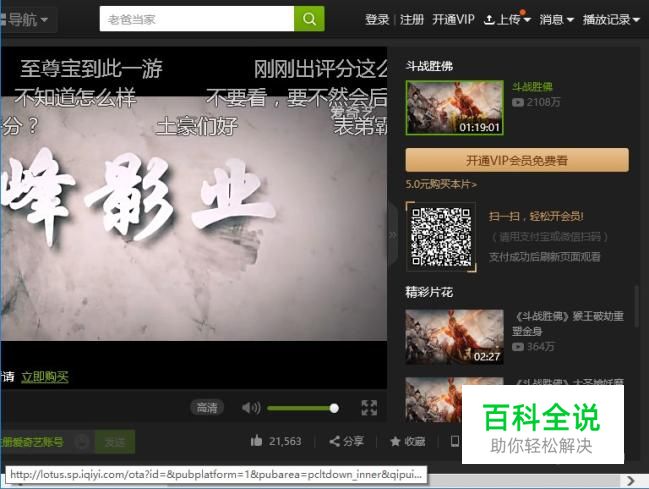This screenshot has height=489, width=649.
Task: Change video quality via 高清 button
Action: pyautogui.click(x=207, y=408)
